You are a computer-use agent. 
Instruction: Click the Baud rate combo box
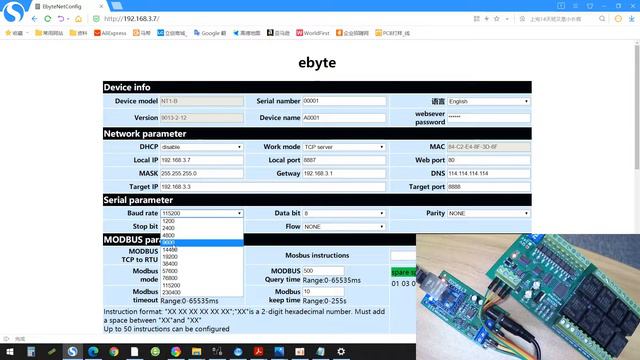tap(202, 213)
